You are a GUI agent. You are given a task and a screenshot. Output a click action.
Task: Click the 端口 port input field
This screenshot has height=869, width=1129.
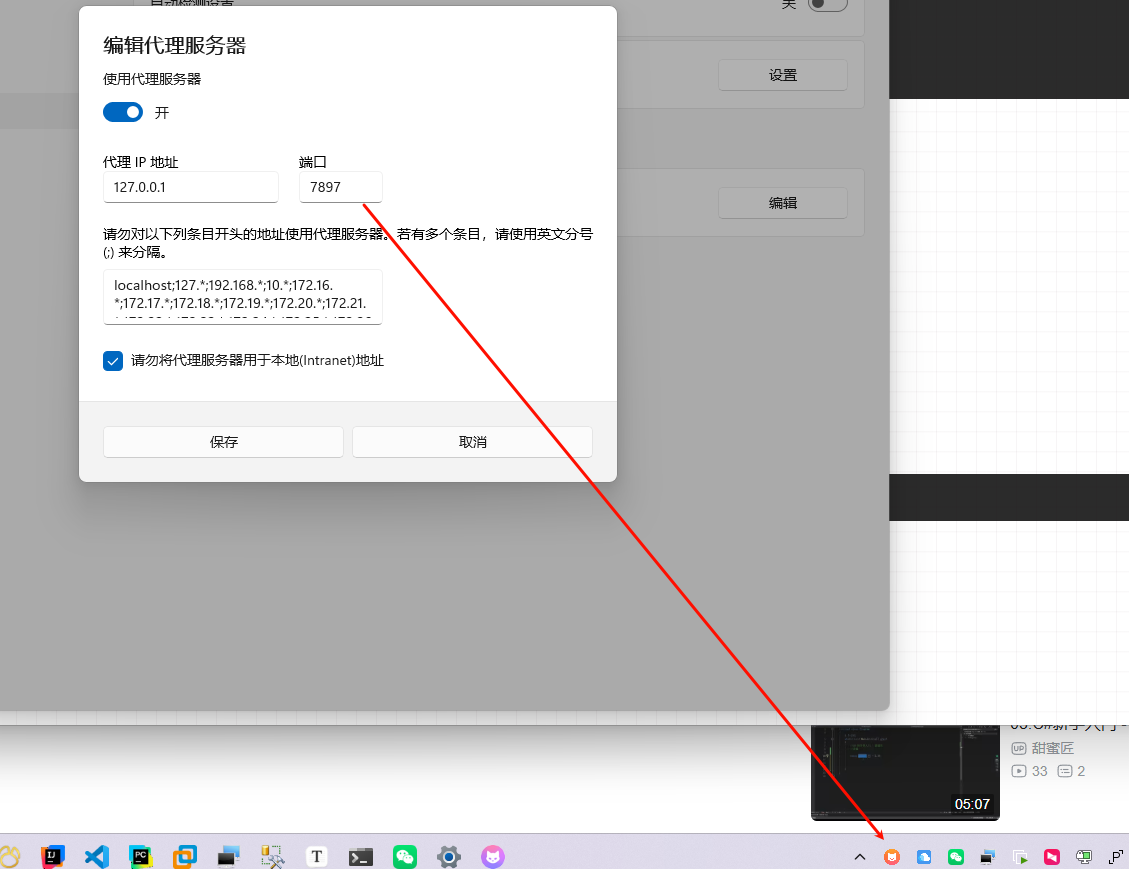pyautogui.click(x=340, y=187)
